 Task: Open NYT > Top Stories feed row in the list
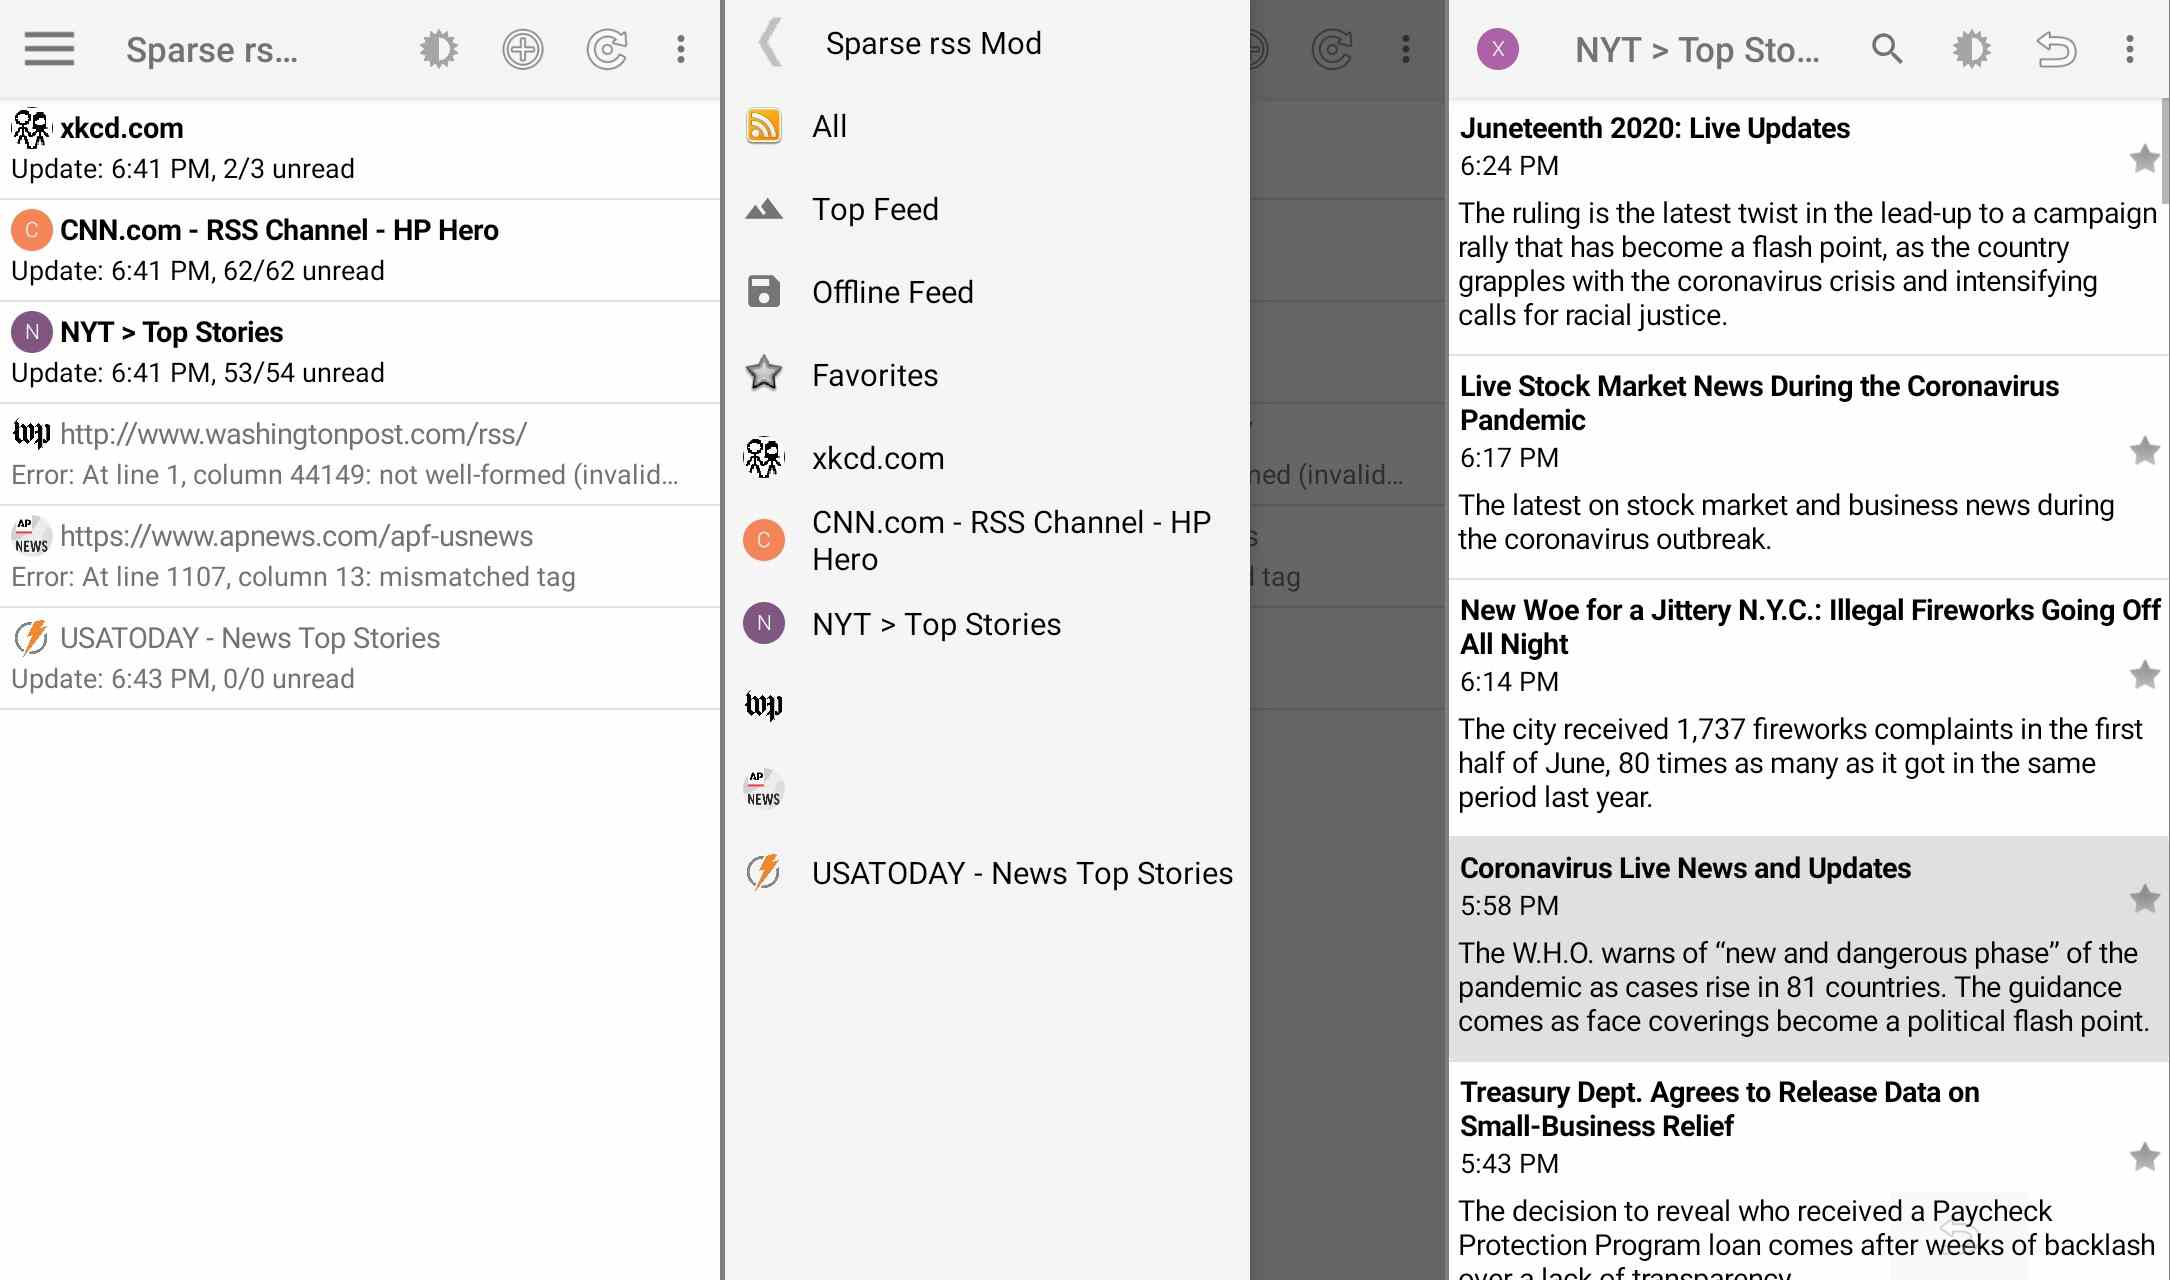click(x=360, y=353)
